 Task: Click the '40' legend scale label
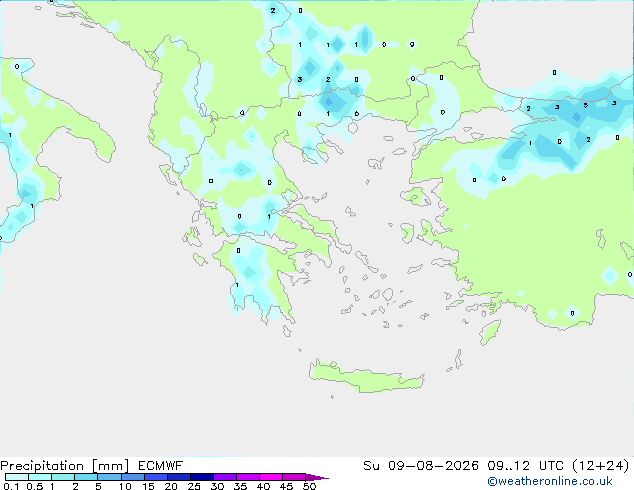(x=263, y=486)
